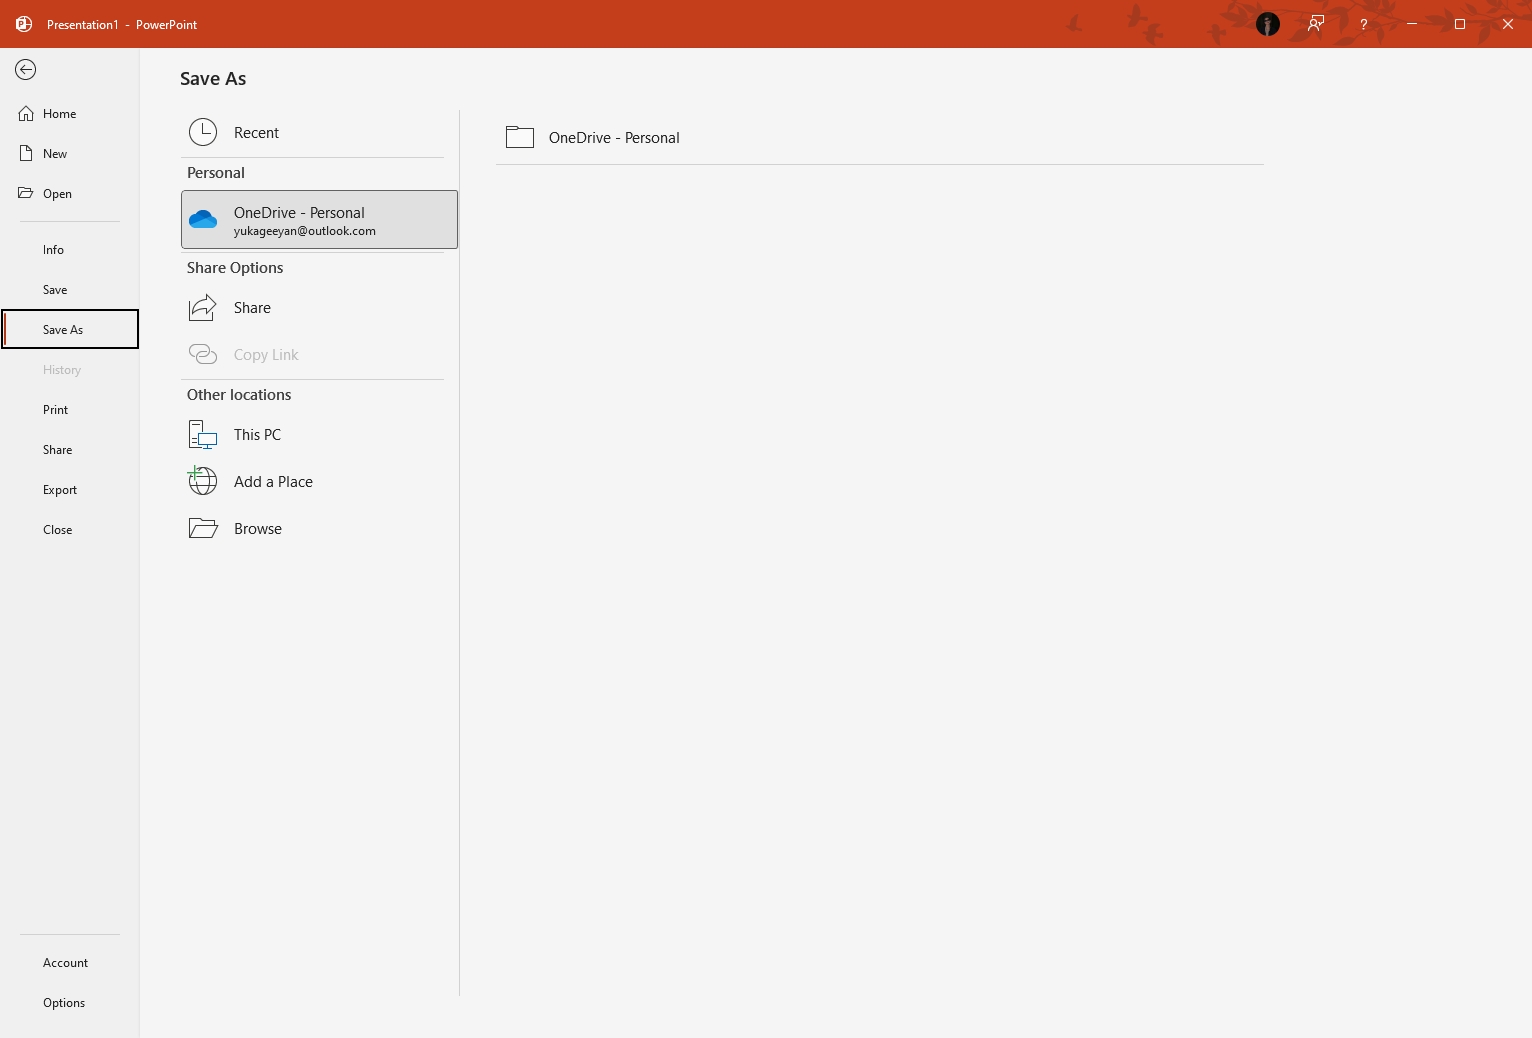The width and height of the screenshot is (1532, 1038).
Task: Maximize the PowerPoint window
Action: point(1460,24)
